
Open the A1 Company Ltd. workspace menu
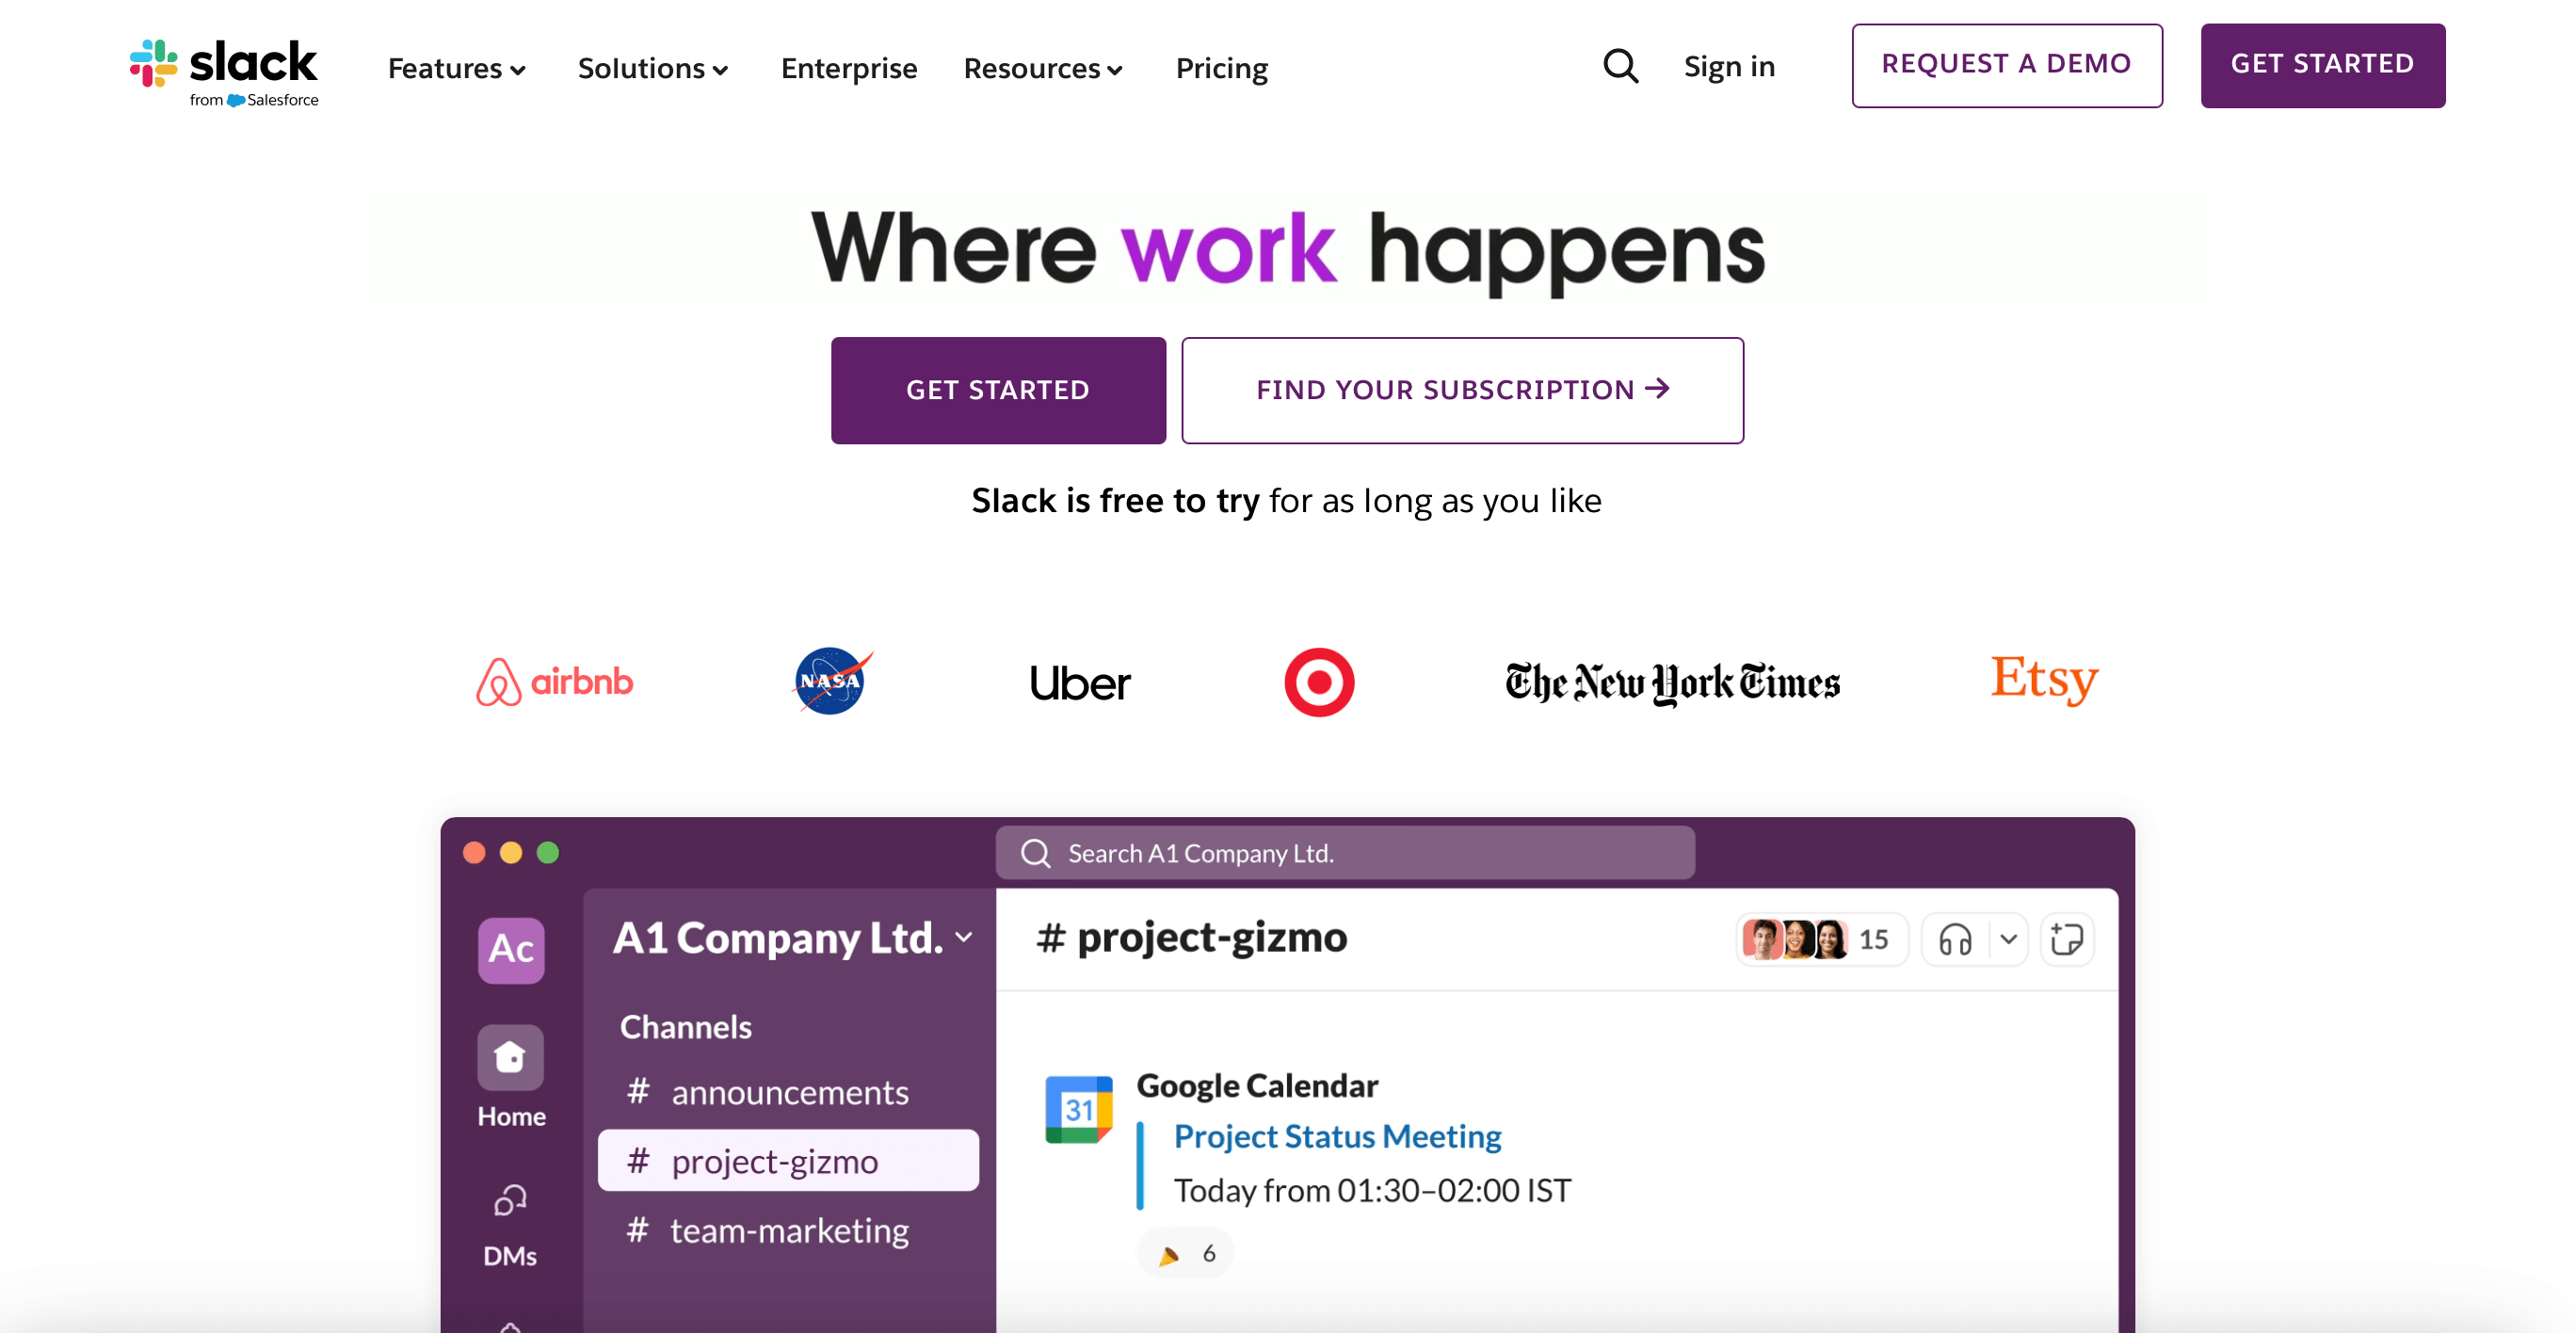pos(793,937)
